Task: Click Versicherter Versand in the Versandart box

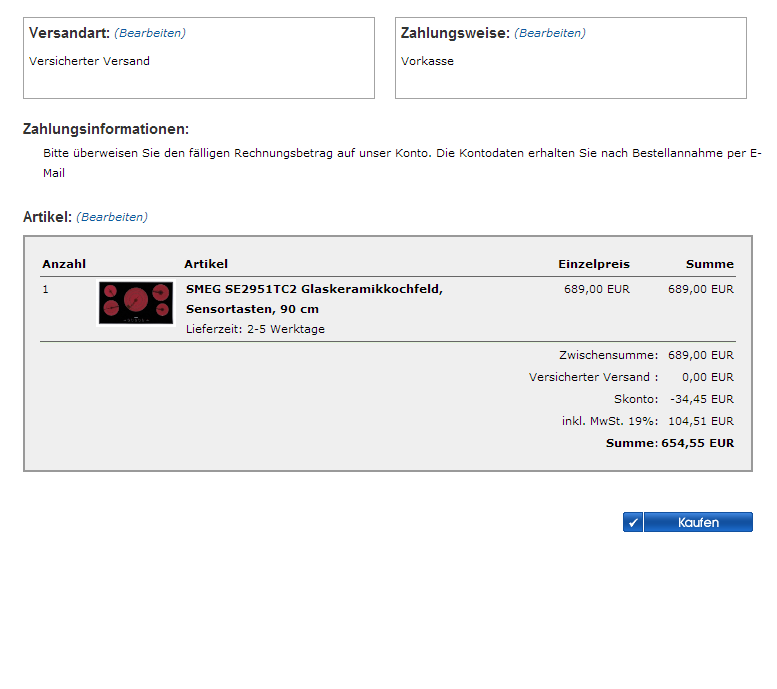Action: pyautogui.click(x=89, y=61)
